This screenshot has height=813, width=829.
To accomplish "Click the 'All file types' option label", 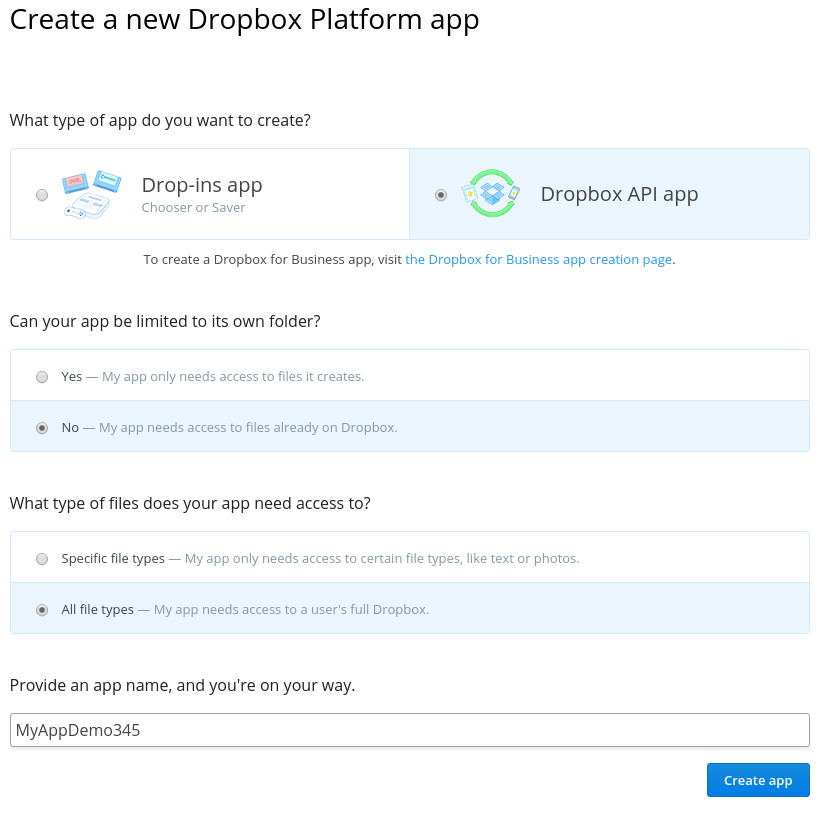I will point(97,609).
